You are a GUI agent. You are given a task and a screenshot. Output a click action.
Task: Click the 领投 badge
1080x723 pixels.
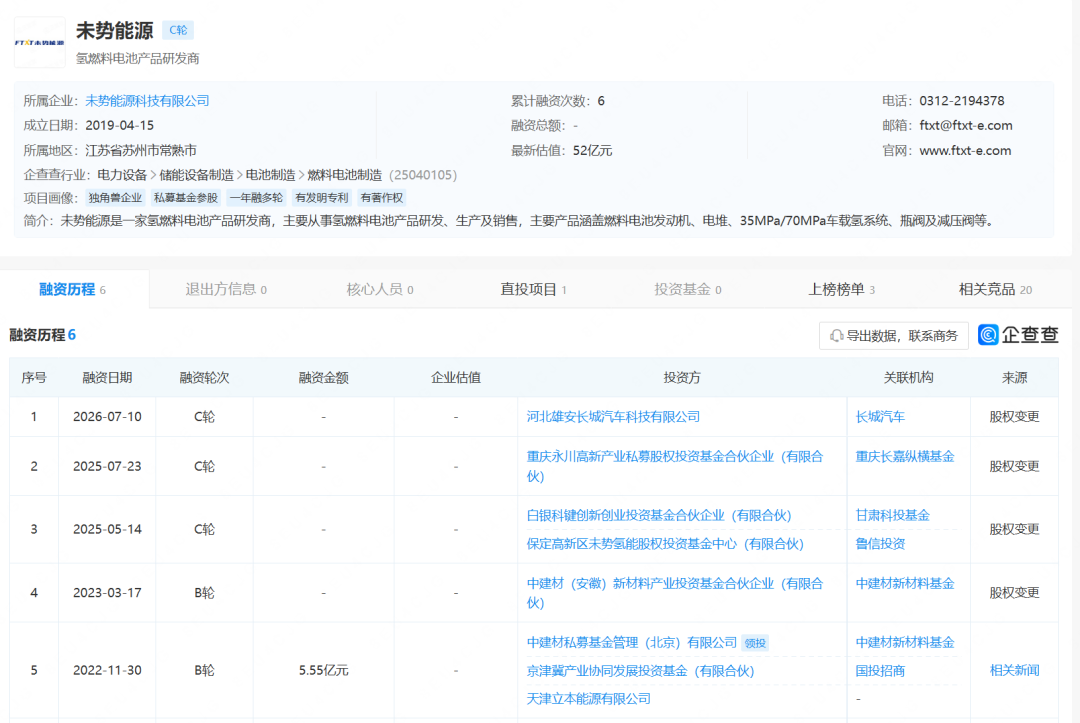click(755, 643)
